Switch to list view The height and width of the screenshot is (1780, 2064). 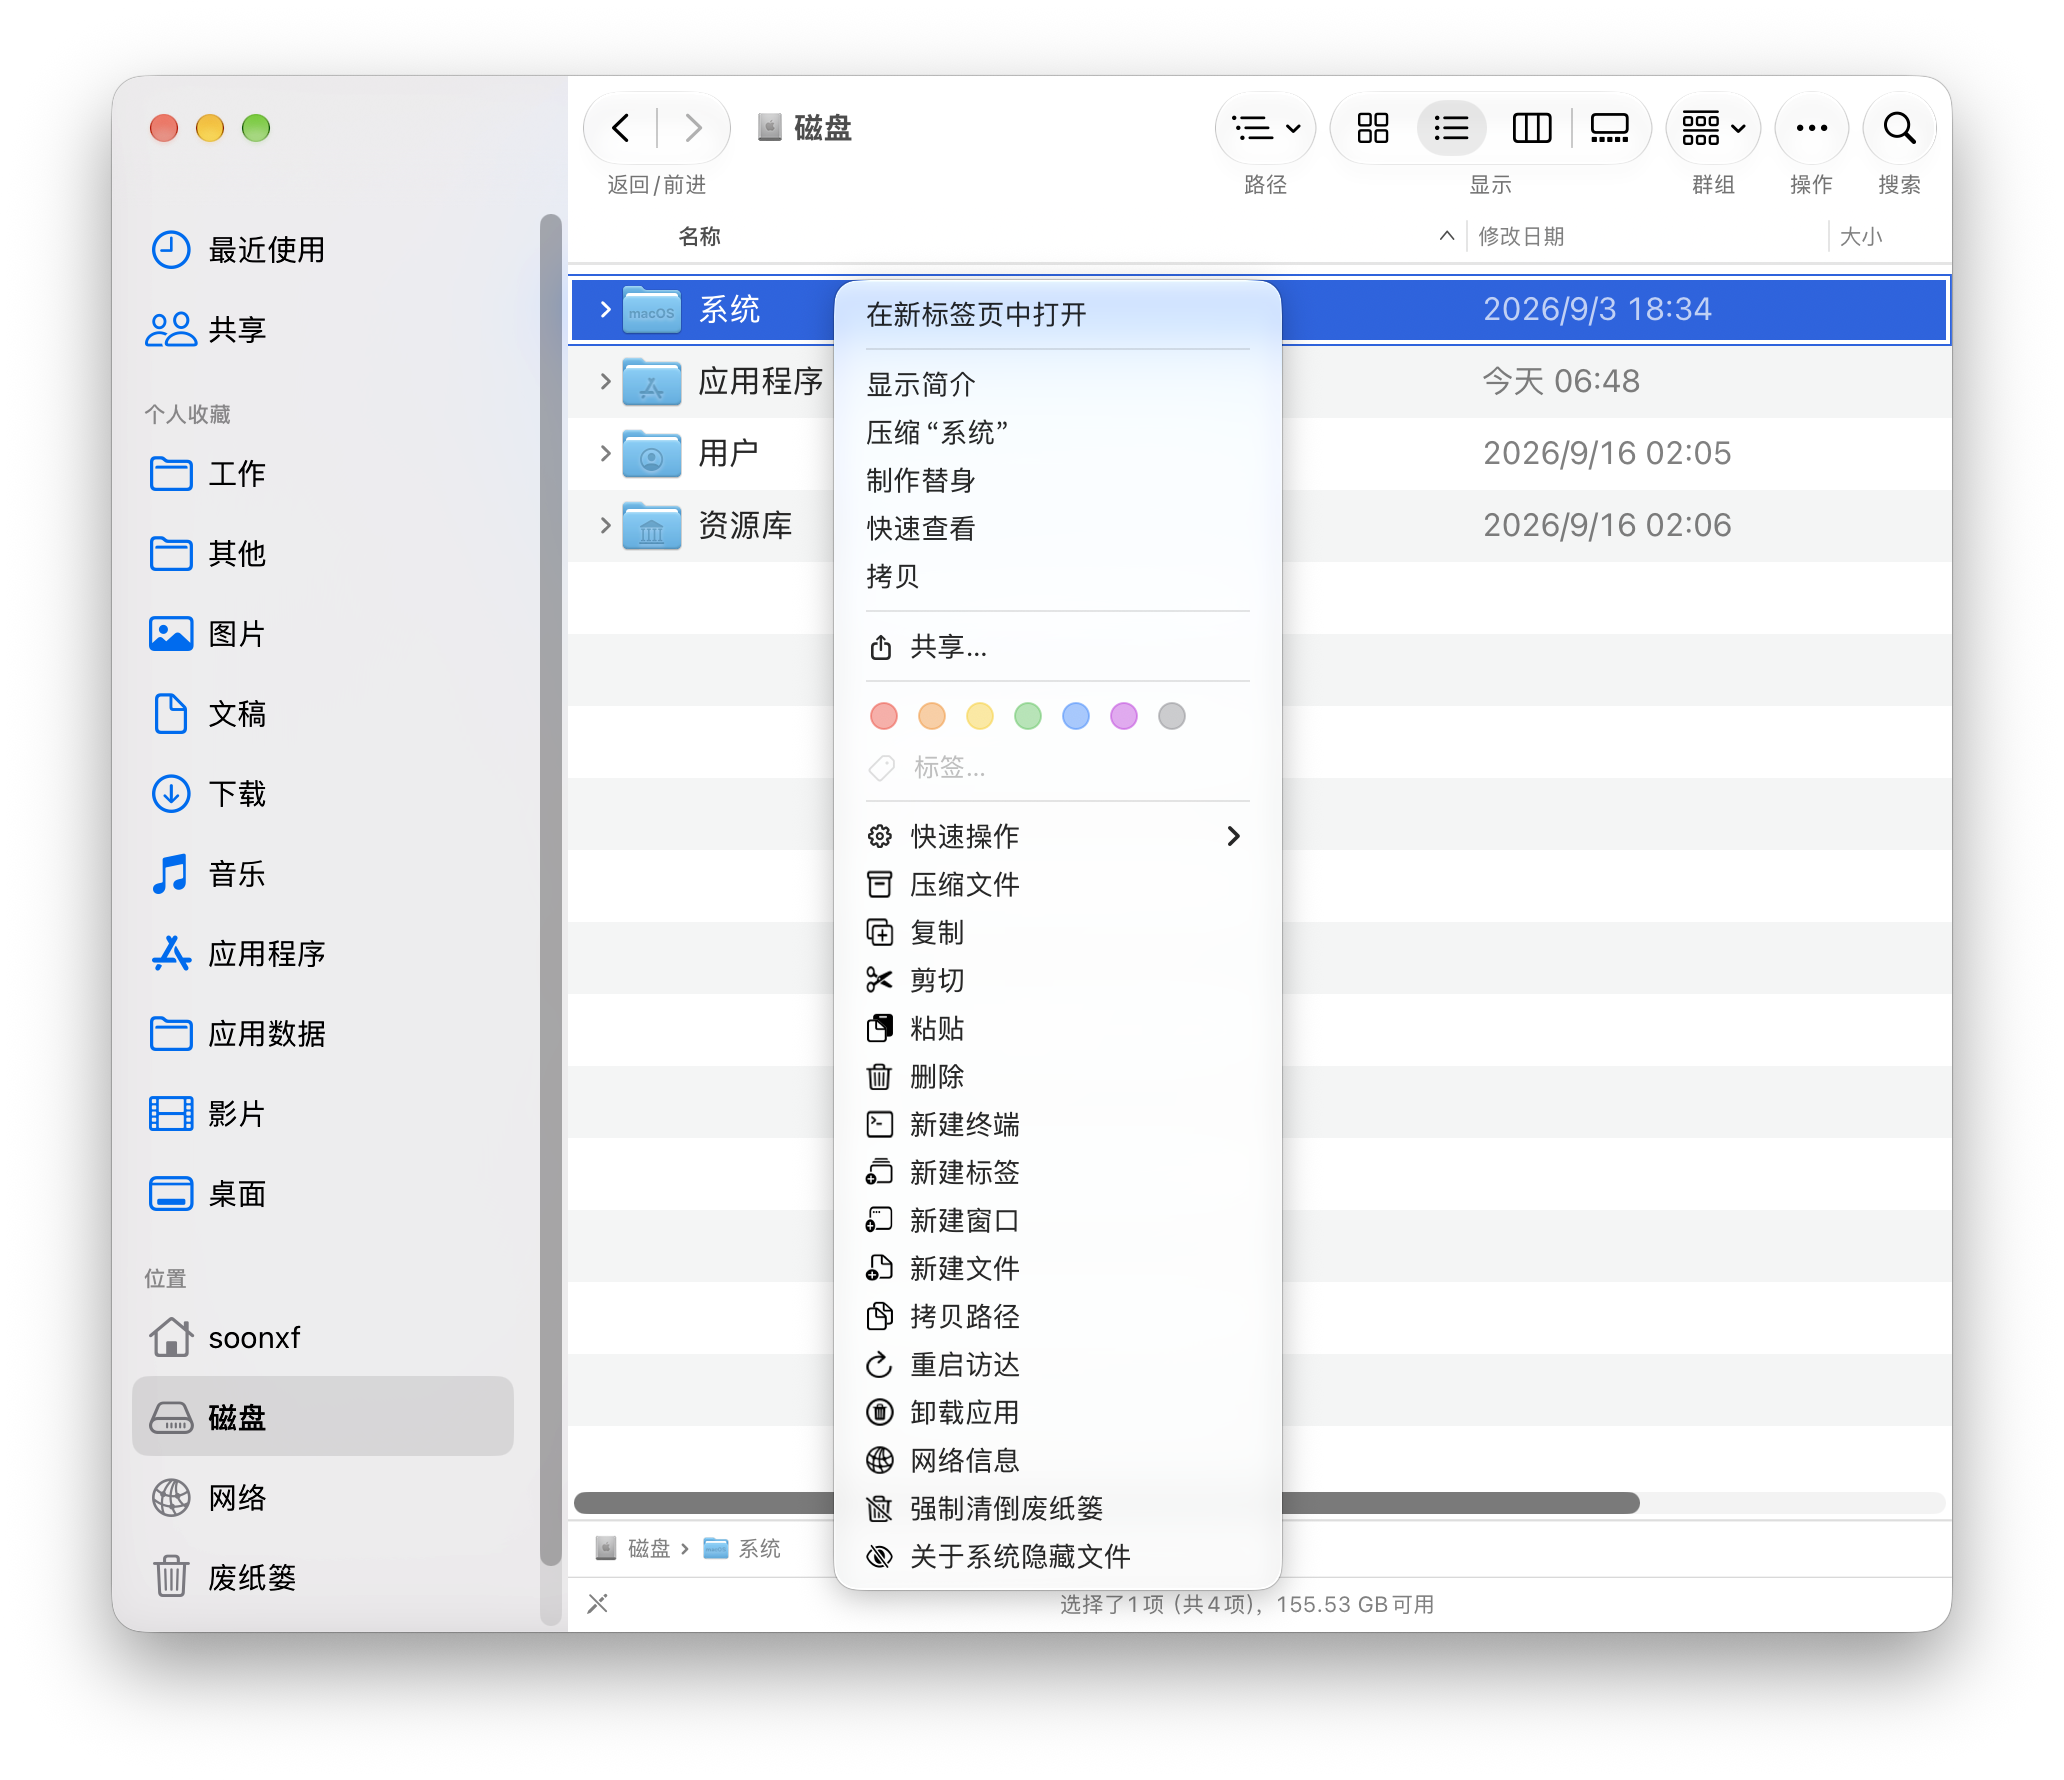(1451, 128)
